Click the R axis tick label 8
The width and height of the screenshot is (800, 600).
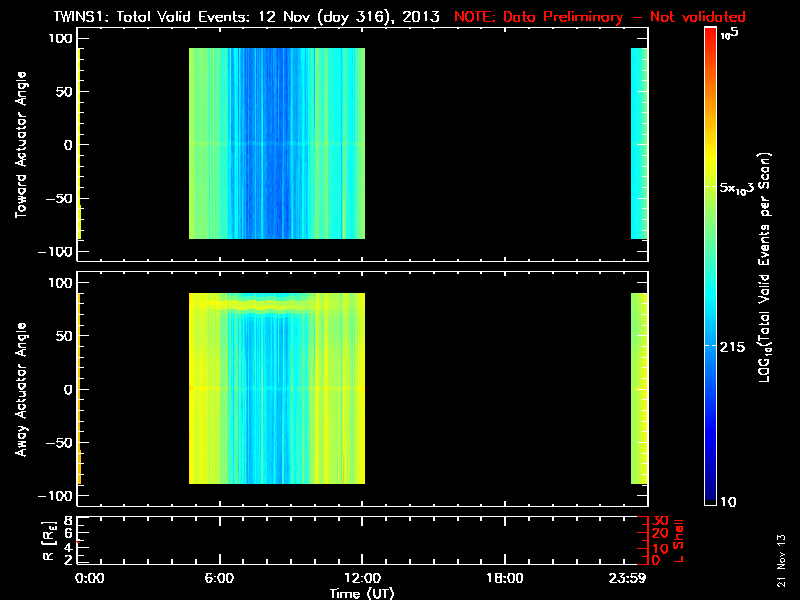[x=67, y=521]
